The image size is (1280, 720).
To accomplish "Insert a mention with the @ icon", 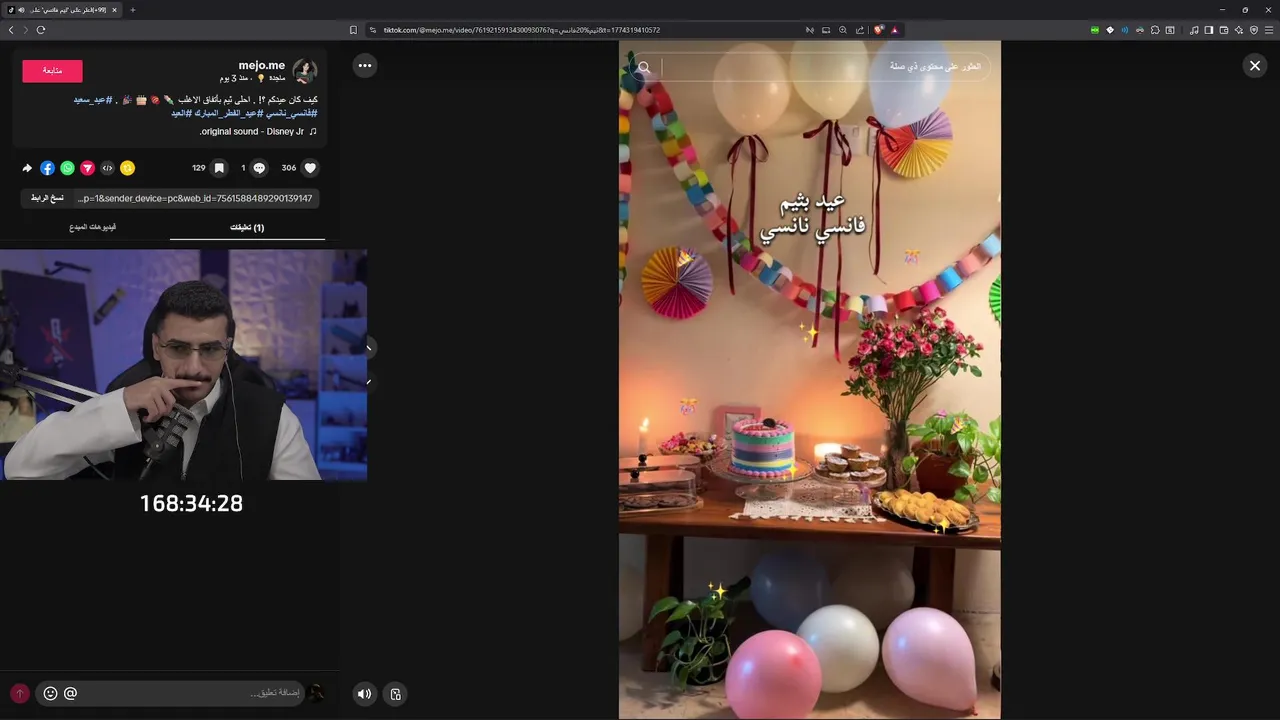I will pyautogui.click(x=70, y=693).
